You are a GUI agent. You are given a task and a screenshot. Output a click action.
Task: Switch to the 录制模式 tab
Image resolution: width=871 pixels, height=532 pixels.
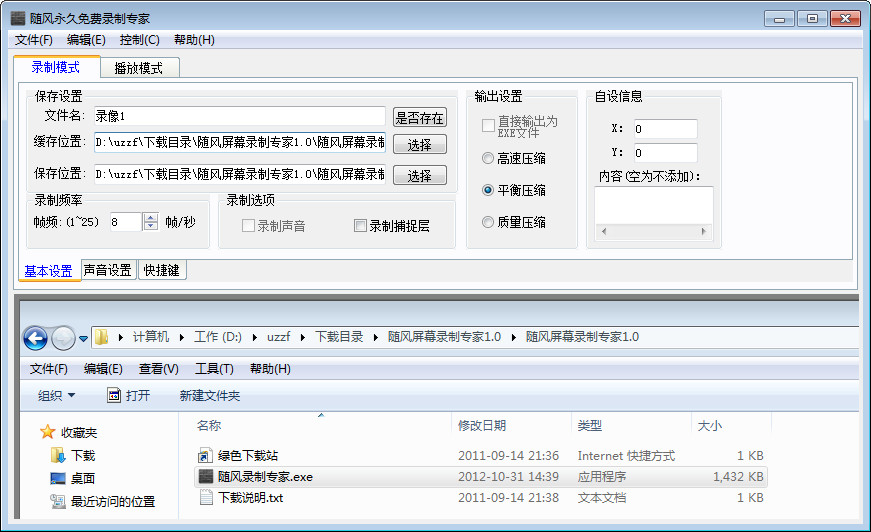click(56, 67)
